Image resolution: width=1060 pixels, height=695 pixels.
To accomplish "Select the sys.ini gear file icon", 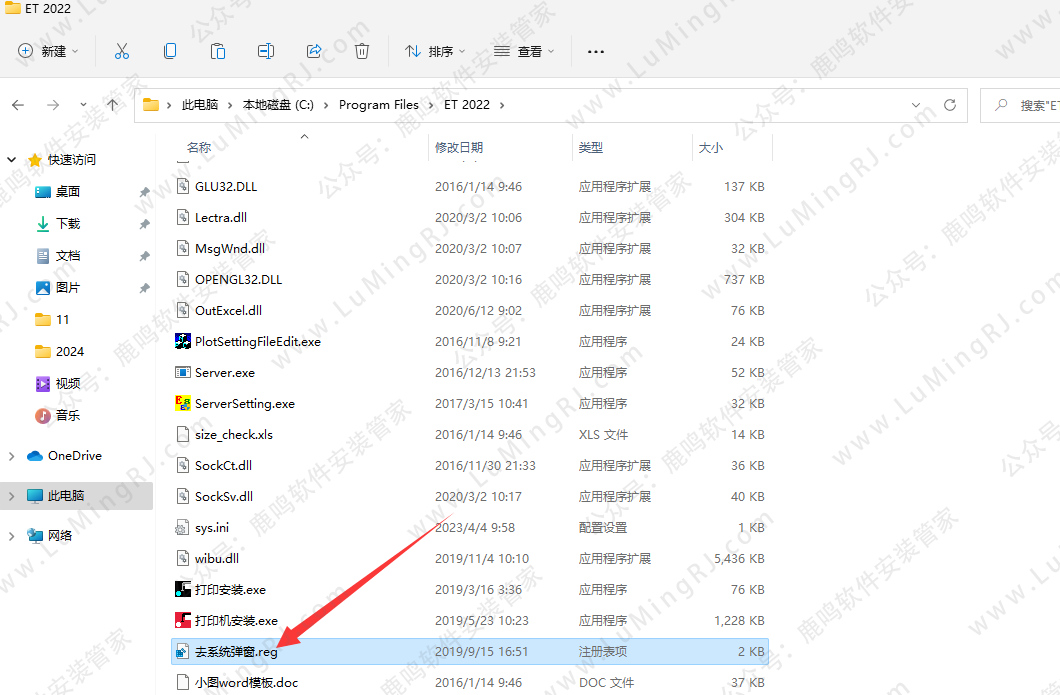I will 183,527.
